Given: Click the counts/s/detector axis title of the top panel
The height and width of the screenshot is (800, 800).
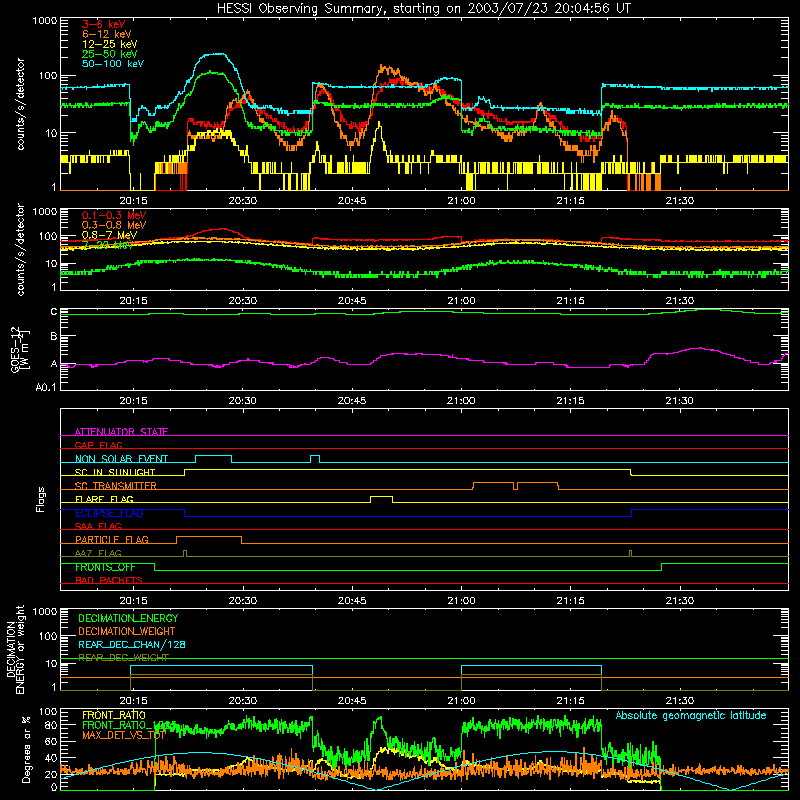Looking at the screenshot, I should click(20, 104).
